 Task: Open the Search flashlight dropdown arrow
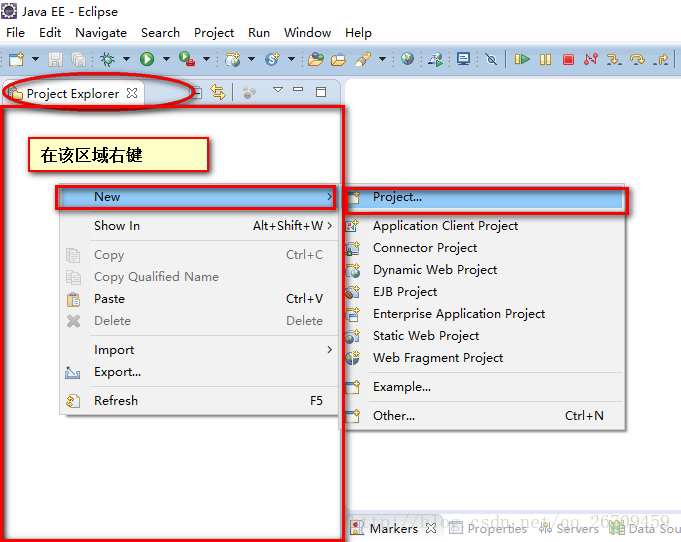[383, 59]
